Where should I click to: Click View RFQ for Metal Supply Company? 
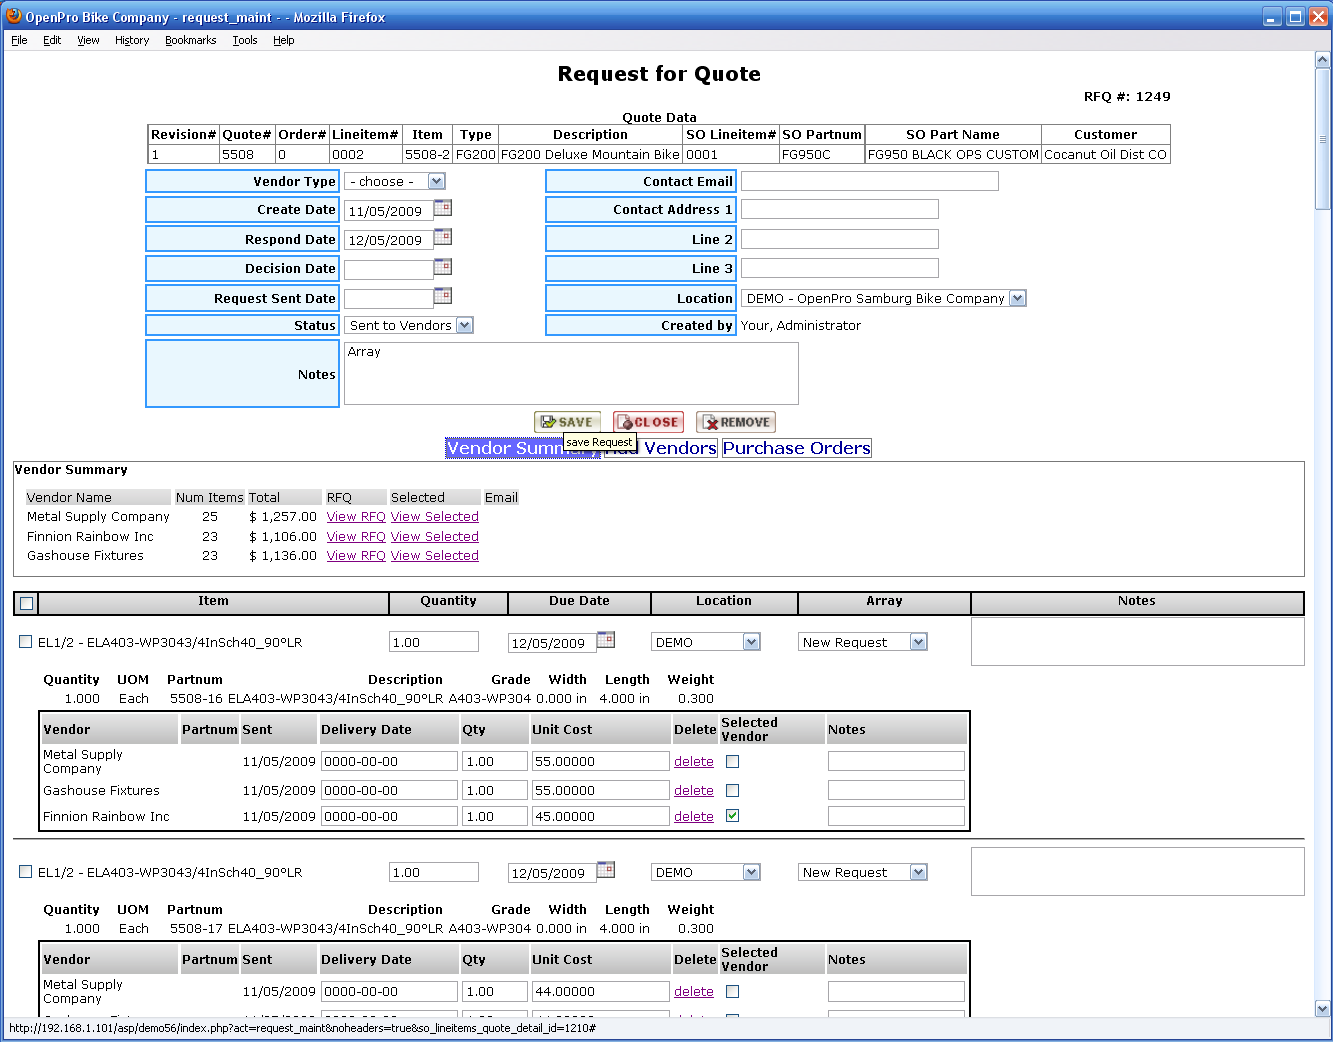tap(356, 517)
